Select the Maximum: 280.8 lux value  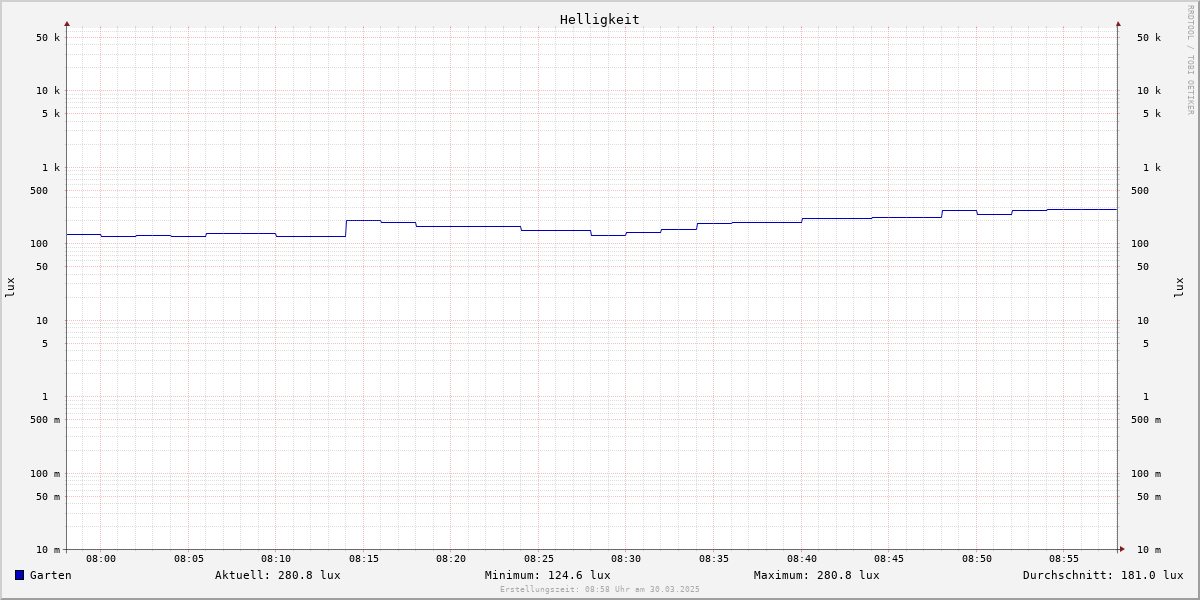pos(817,575)
